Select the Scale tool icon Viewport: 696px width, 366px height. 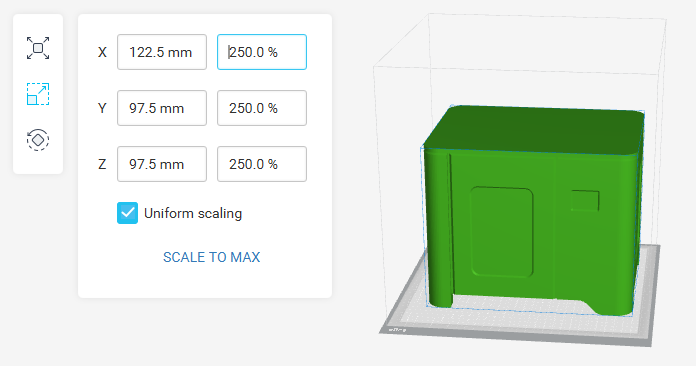pyautogui.click(x=38, y=94)
